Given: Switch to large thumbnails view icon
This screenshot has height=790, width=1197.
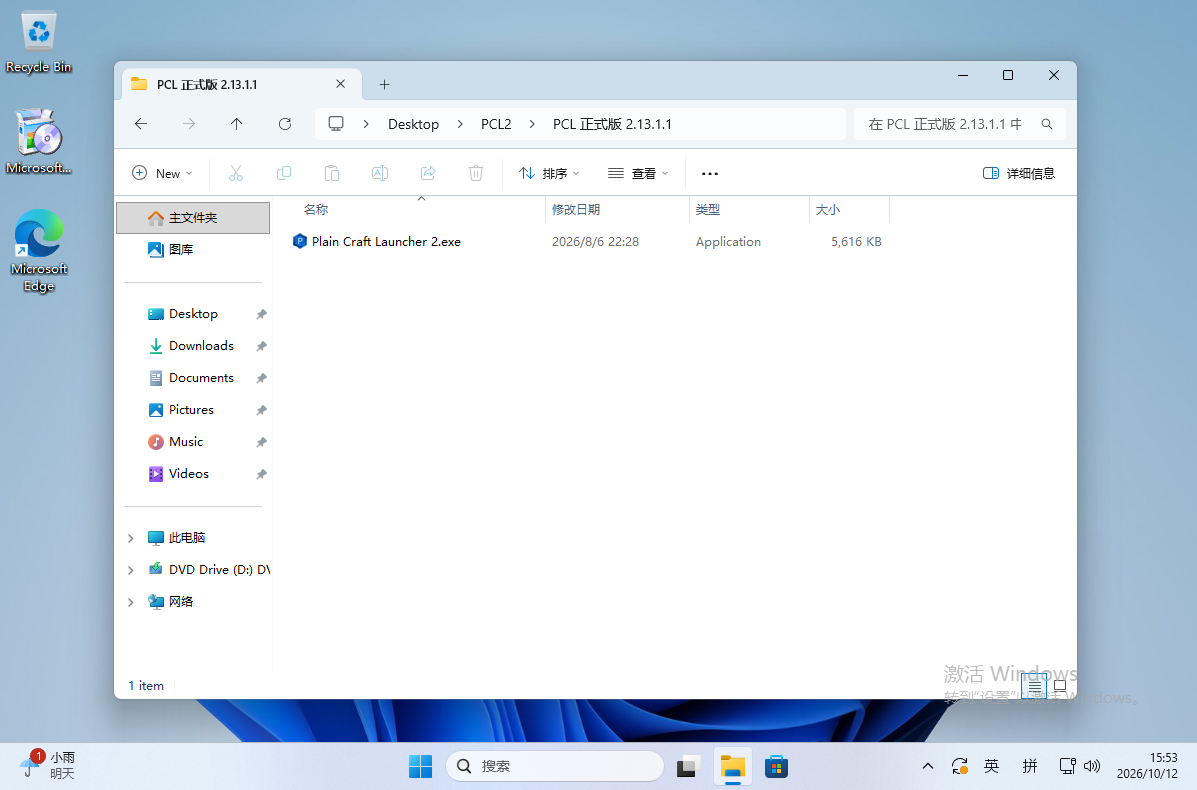Looking at the screenshot, I should (1060, 686).
